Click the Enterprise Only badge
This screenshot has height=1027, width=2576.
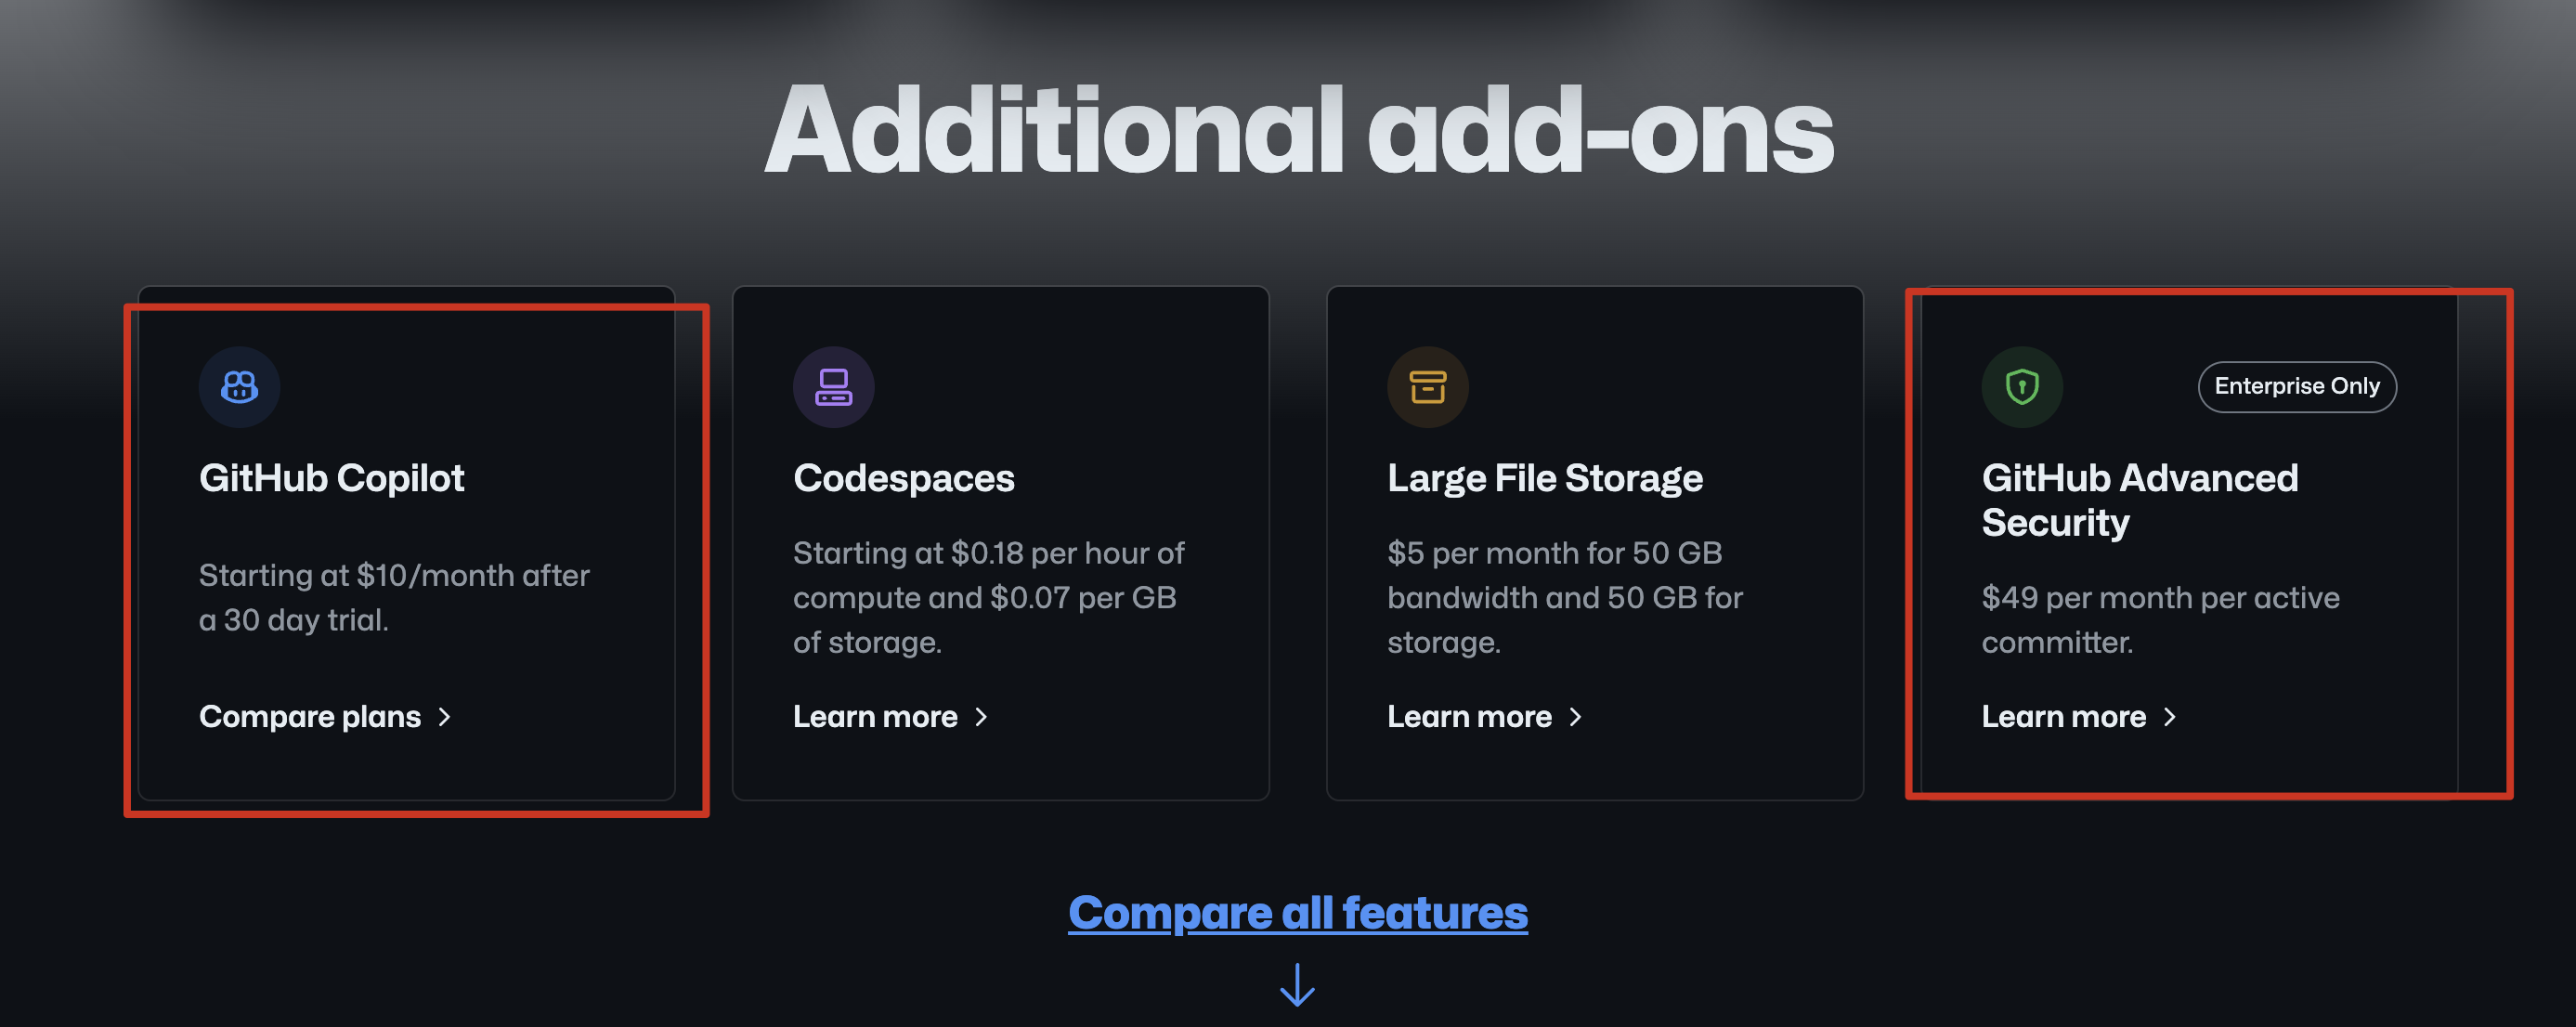point(2296,387)
